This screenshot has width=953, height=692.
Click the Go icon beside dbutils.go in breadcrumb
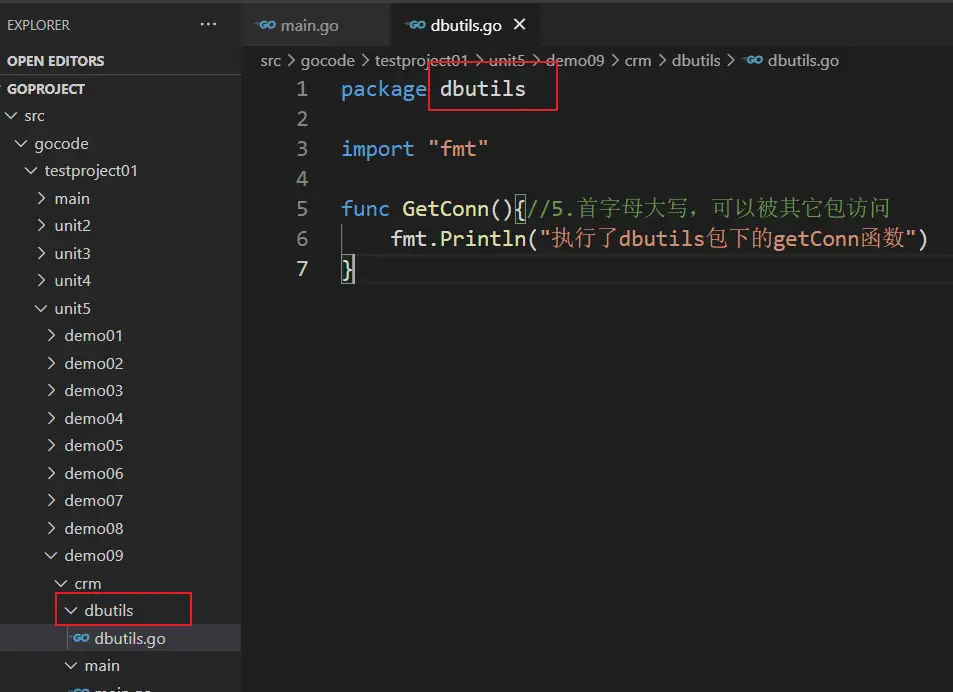pos(756,60)
